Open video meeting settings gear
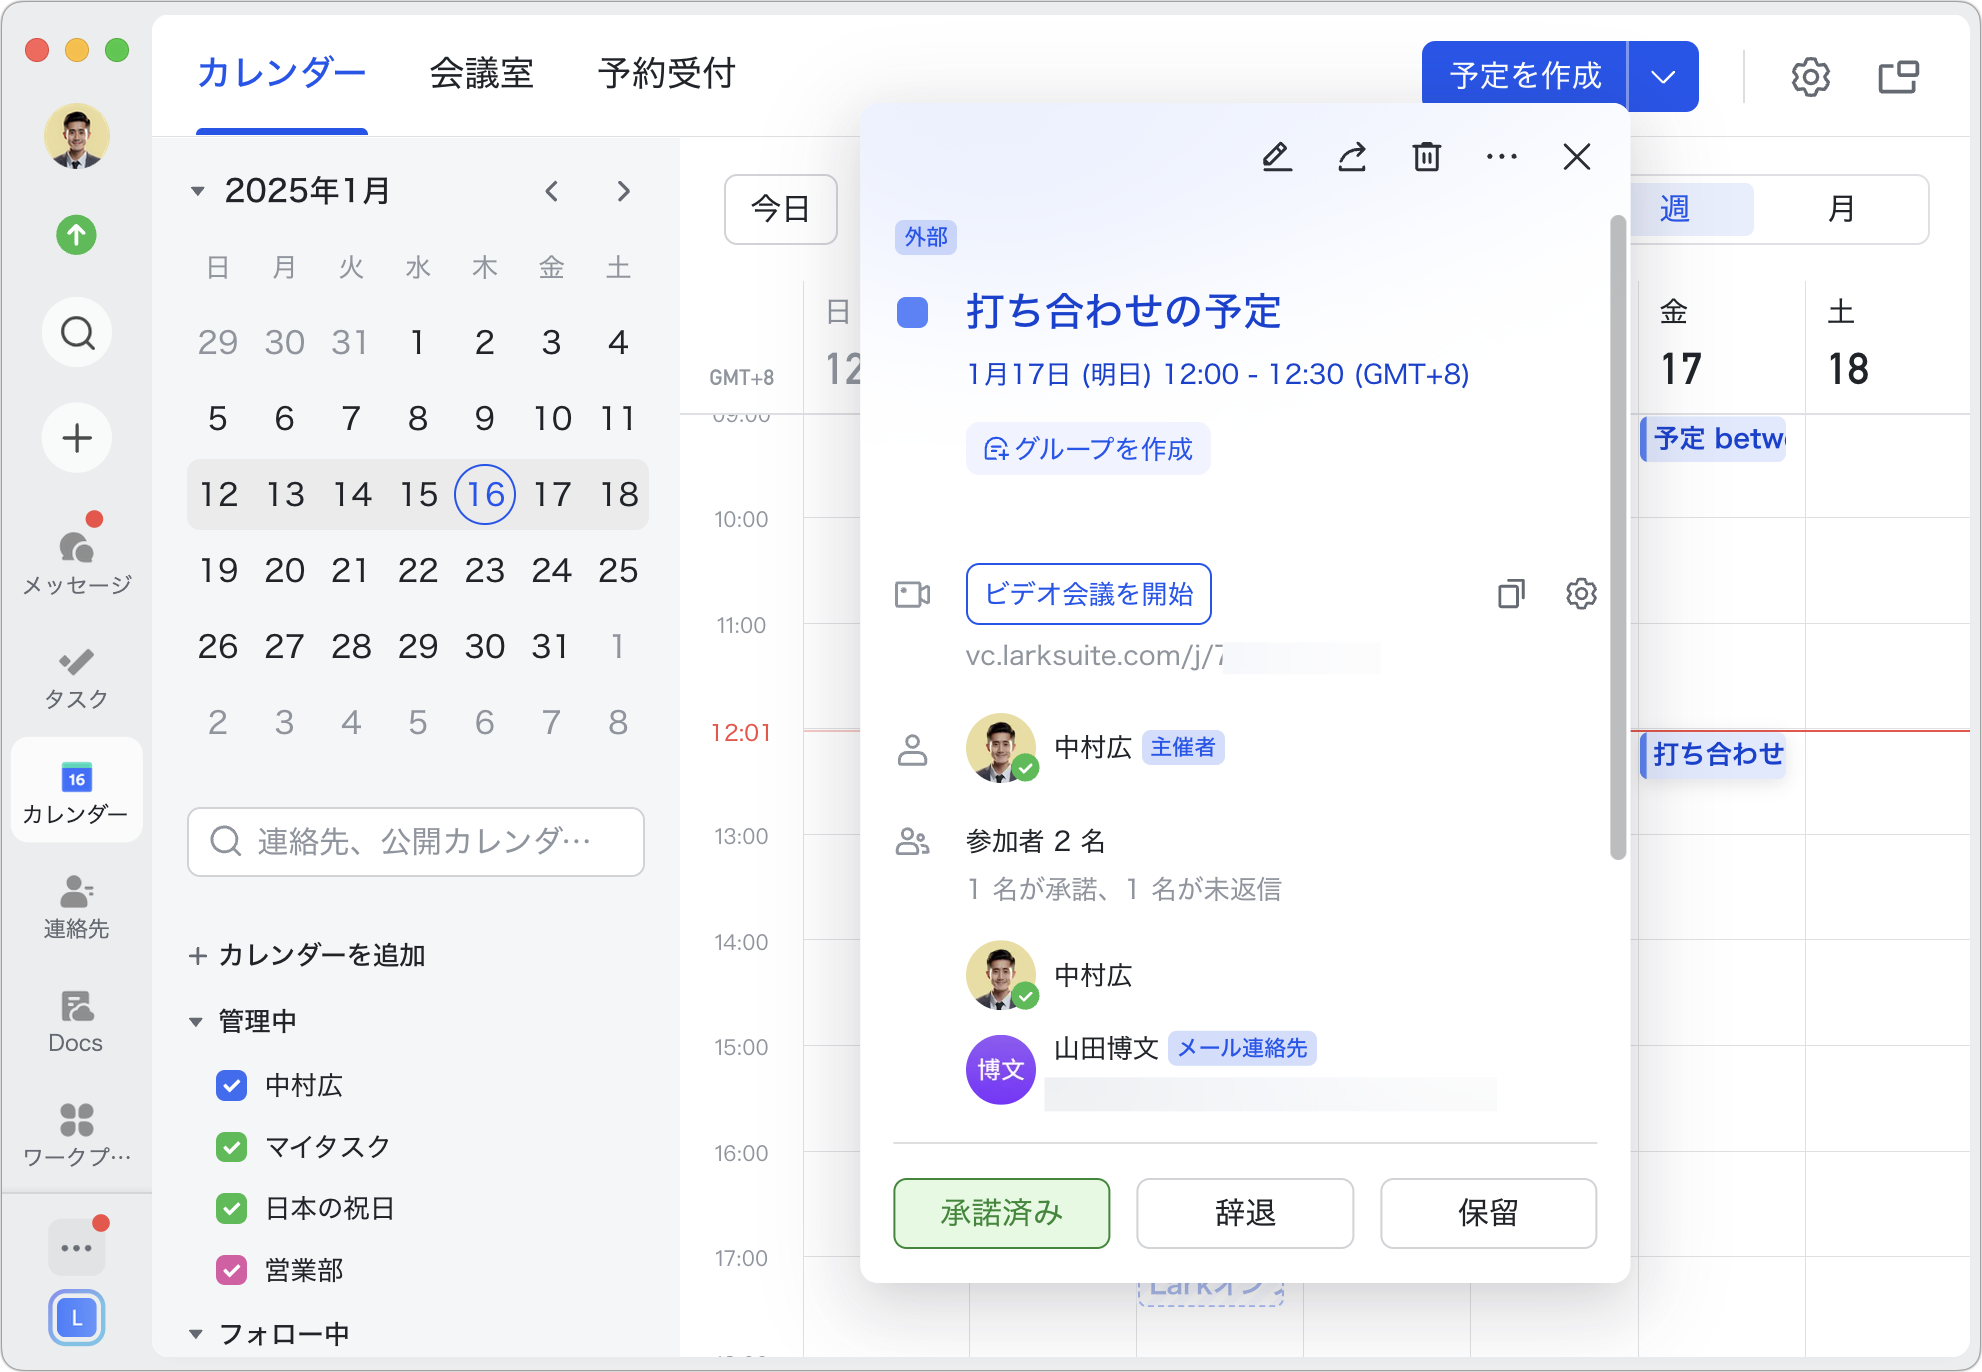The width and height of the screenshot is (1982, 1372). tap(1581, 594)
